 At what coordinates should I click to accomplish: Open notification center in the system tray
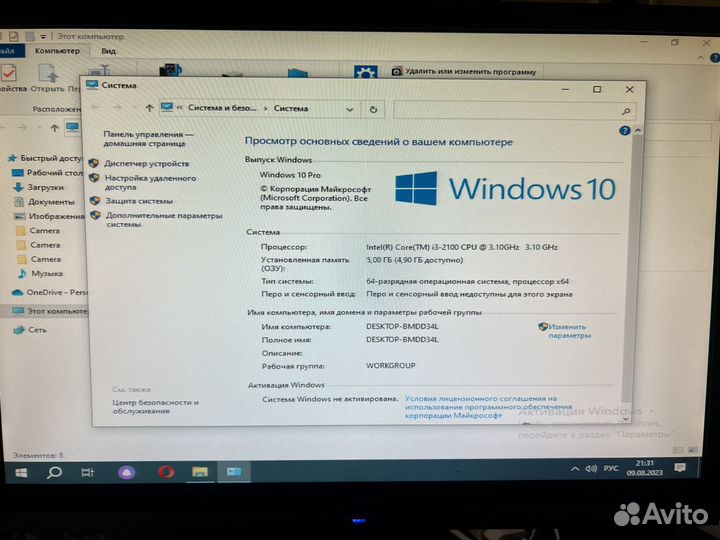pyautogui.click(x=680, y=468)
